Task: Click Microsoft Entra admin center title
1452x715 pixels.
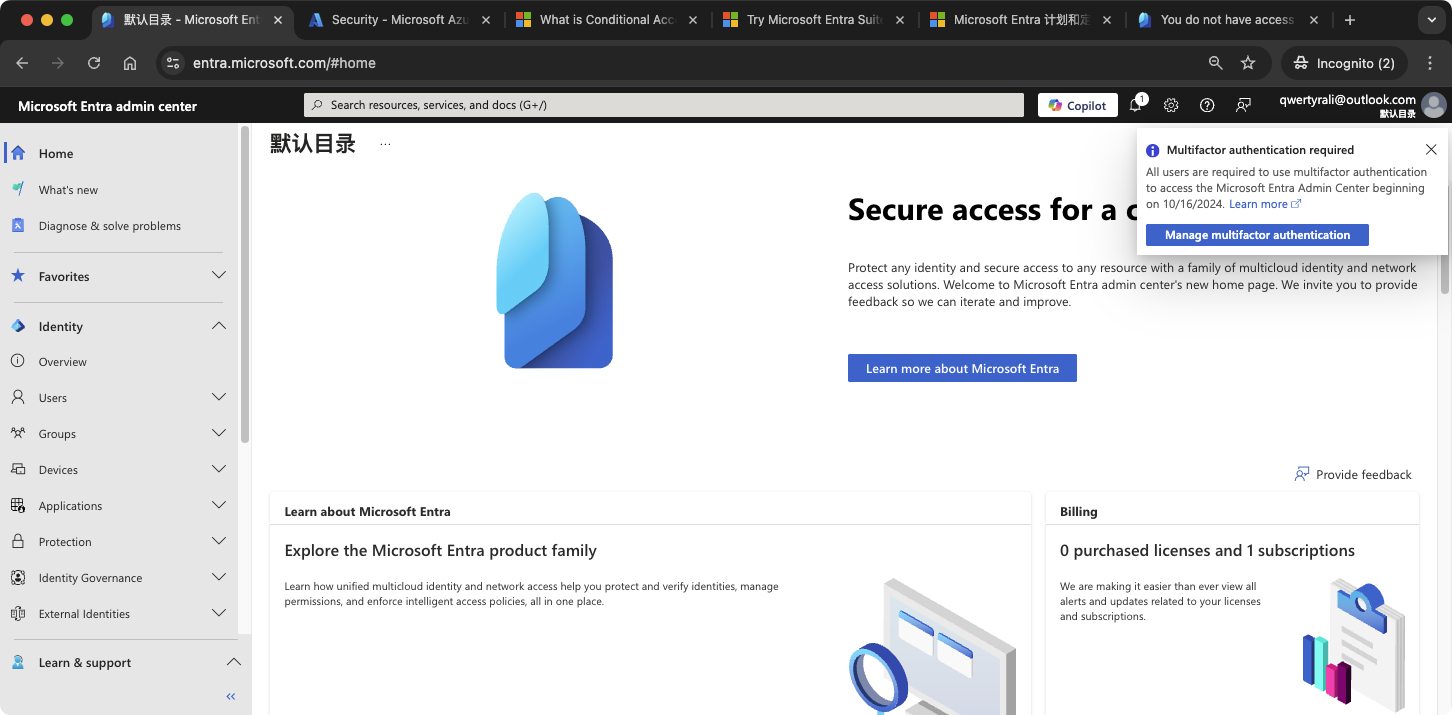Action: (107, 106)
